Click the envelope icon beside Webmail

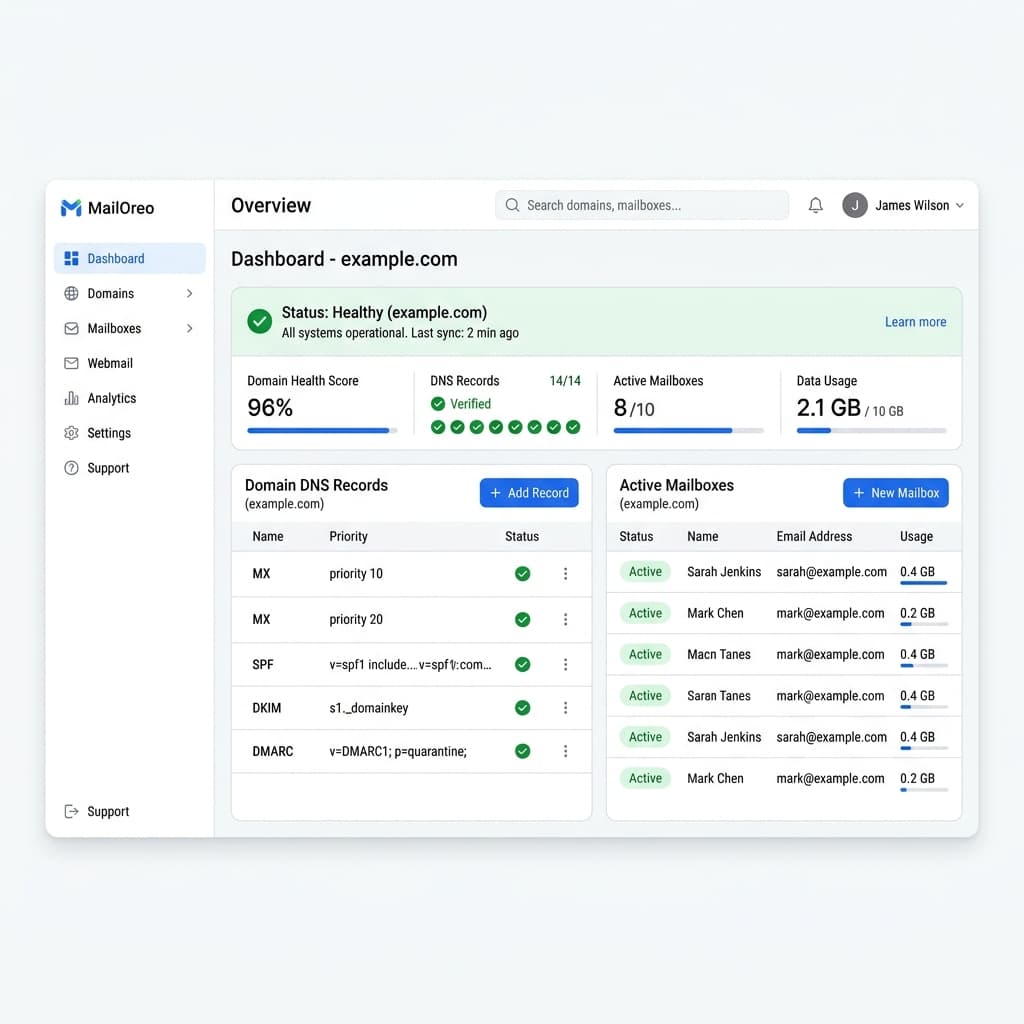(71, 363)
